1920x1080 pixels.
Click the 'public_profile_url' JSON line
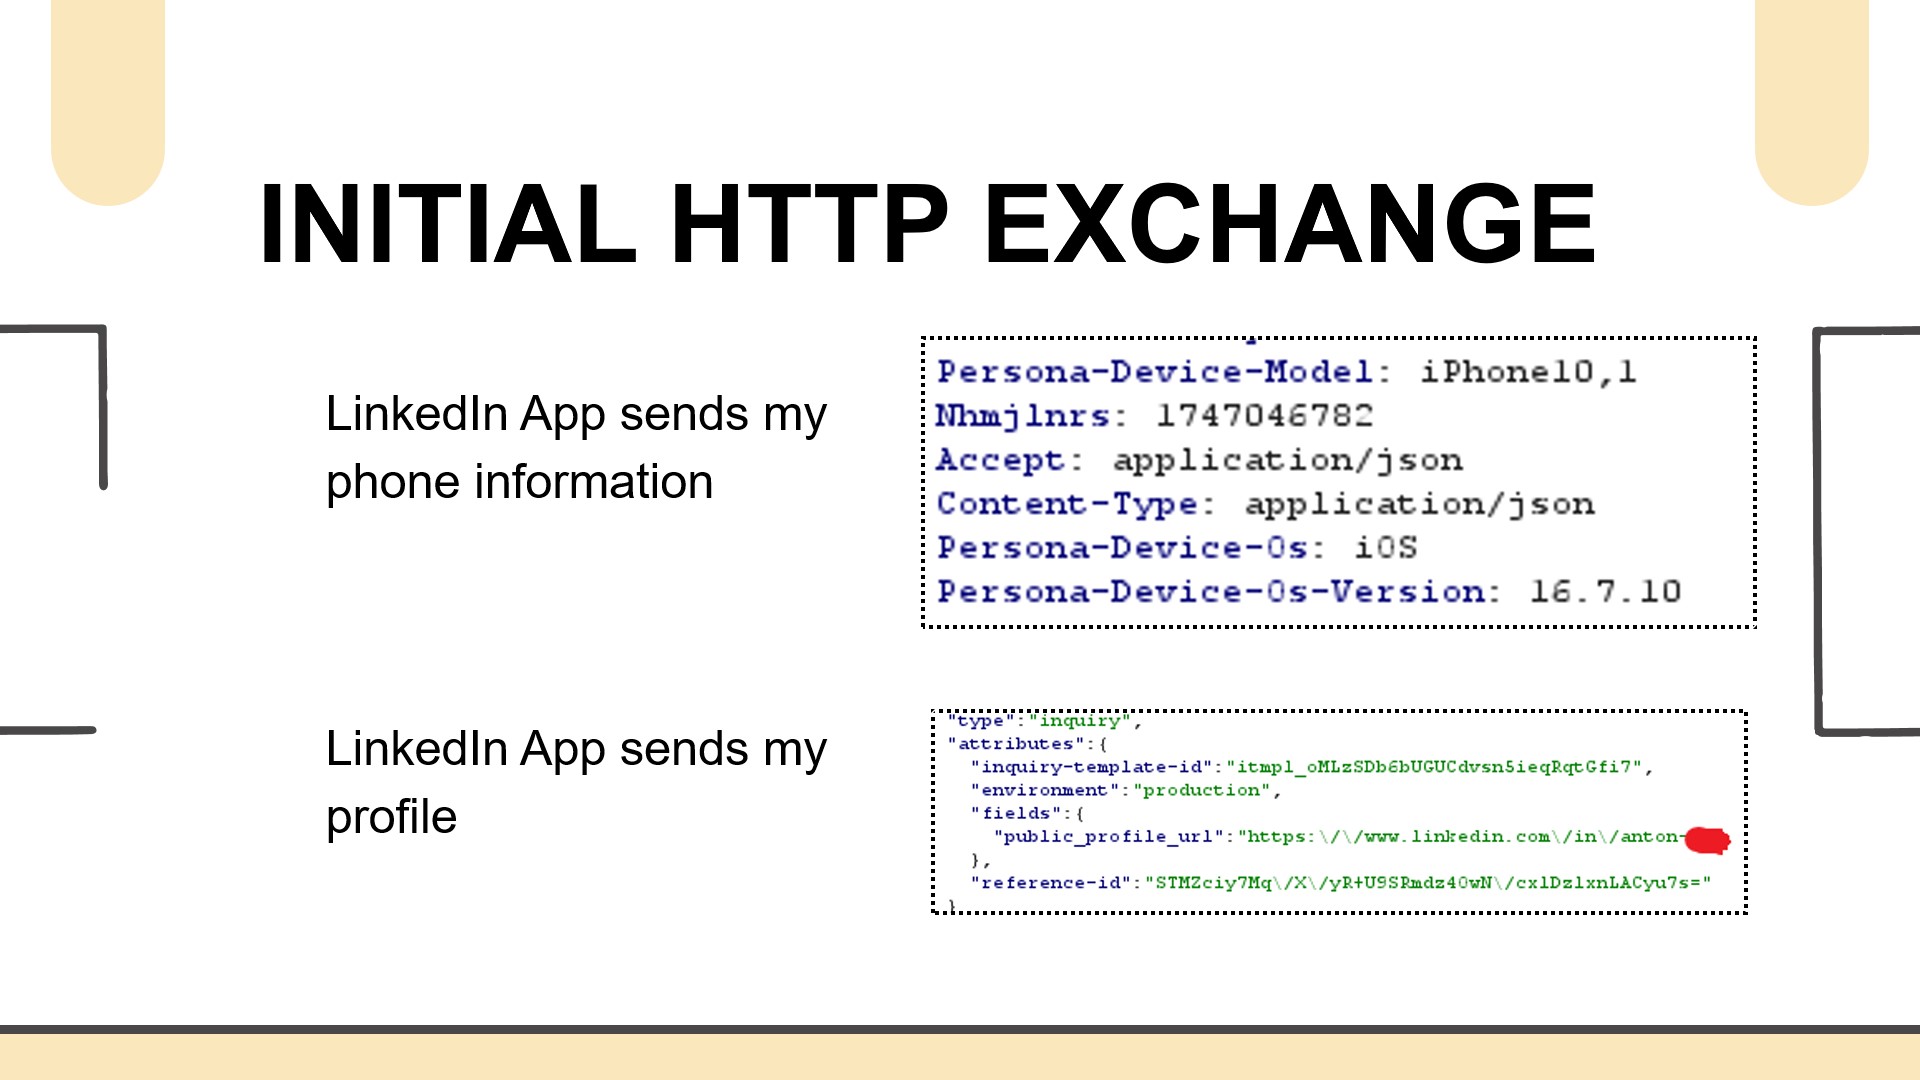click(1361, 836)
